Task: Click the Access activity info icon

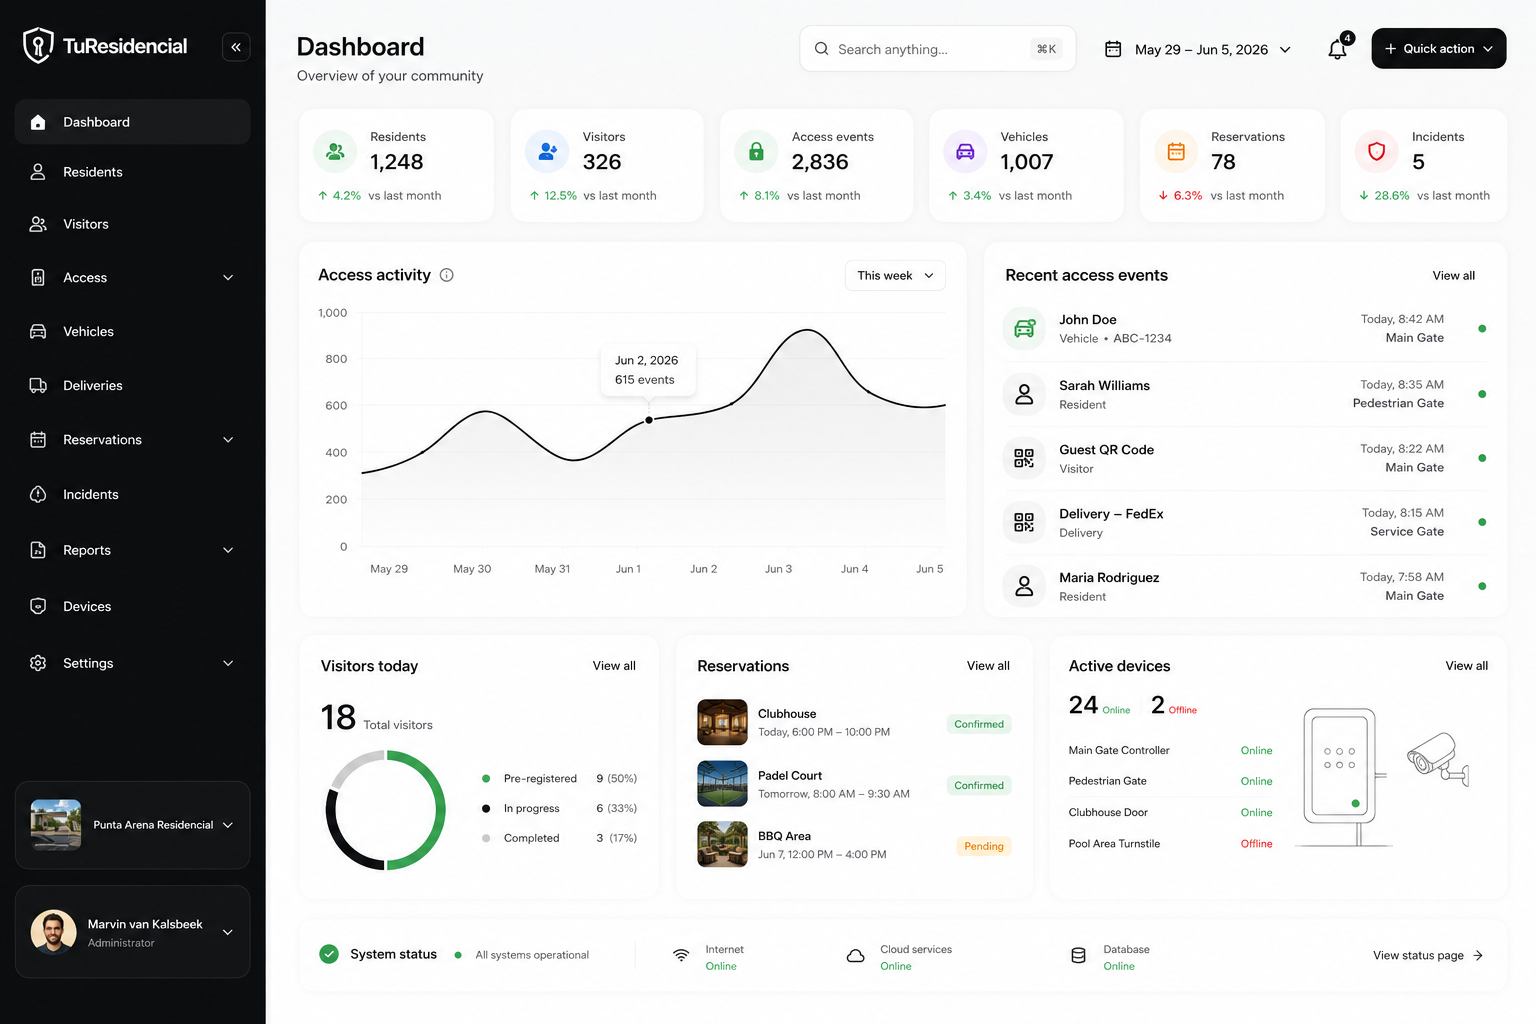Action: pyautogui.click(x=447, y=275)
